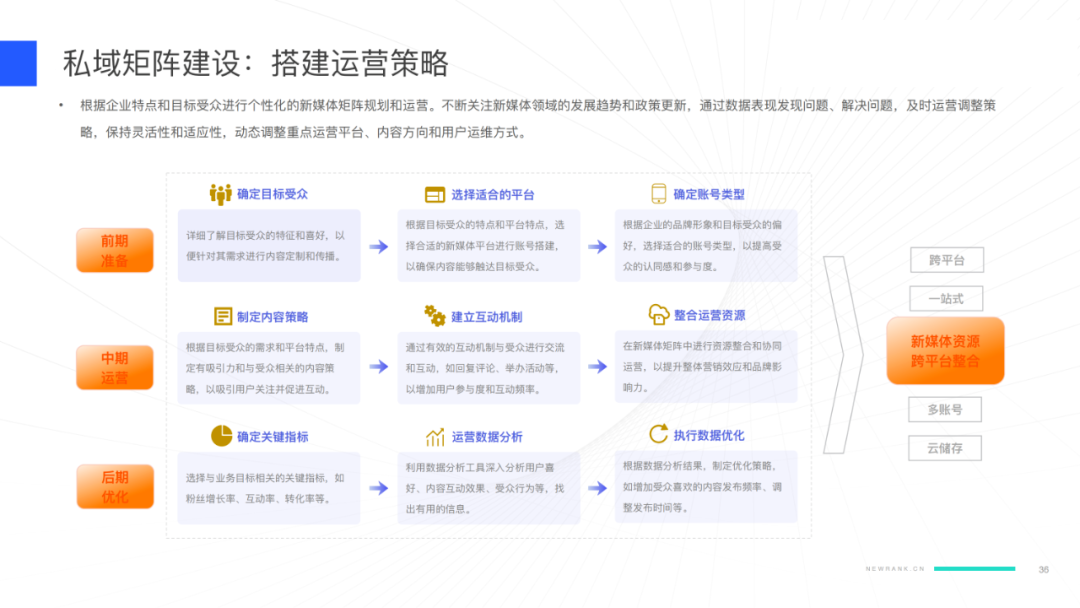Click the heading 确定关键指标

[272, 437]
